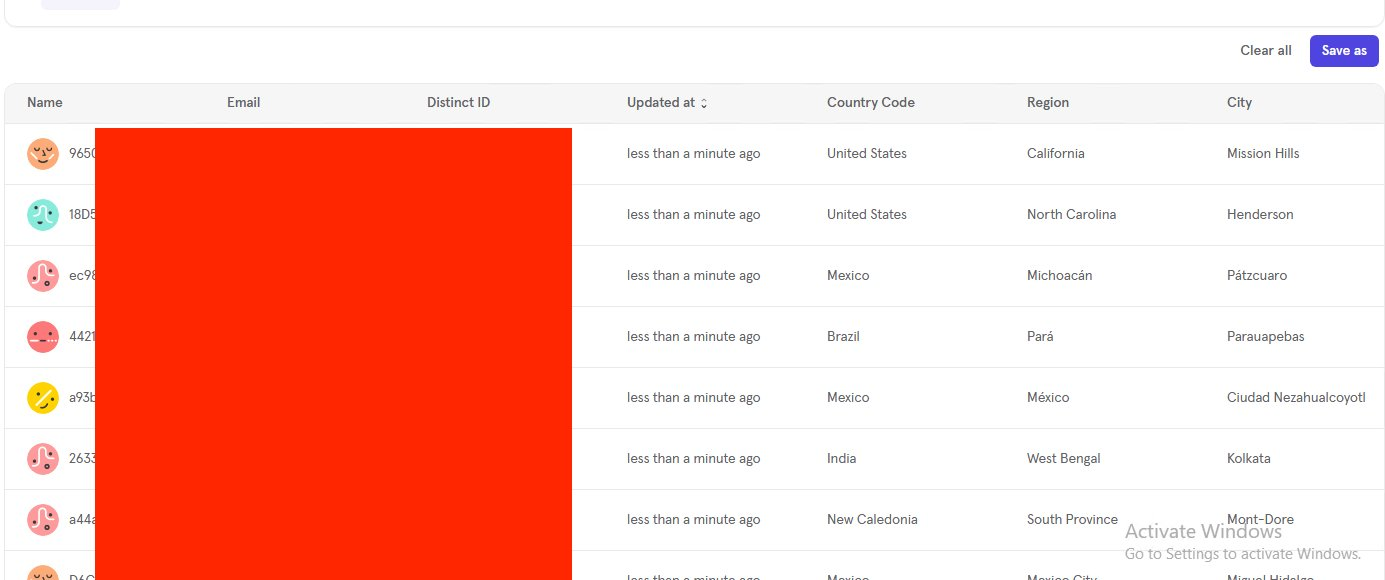
Task: Click the Country Code column header
Action: pyautogui.click(x=870, y=103)
